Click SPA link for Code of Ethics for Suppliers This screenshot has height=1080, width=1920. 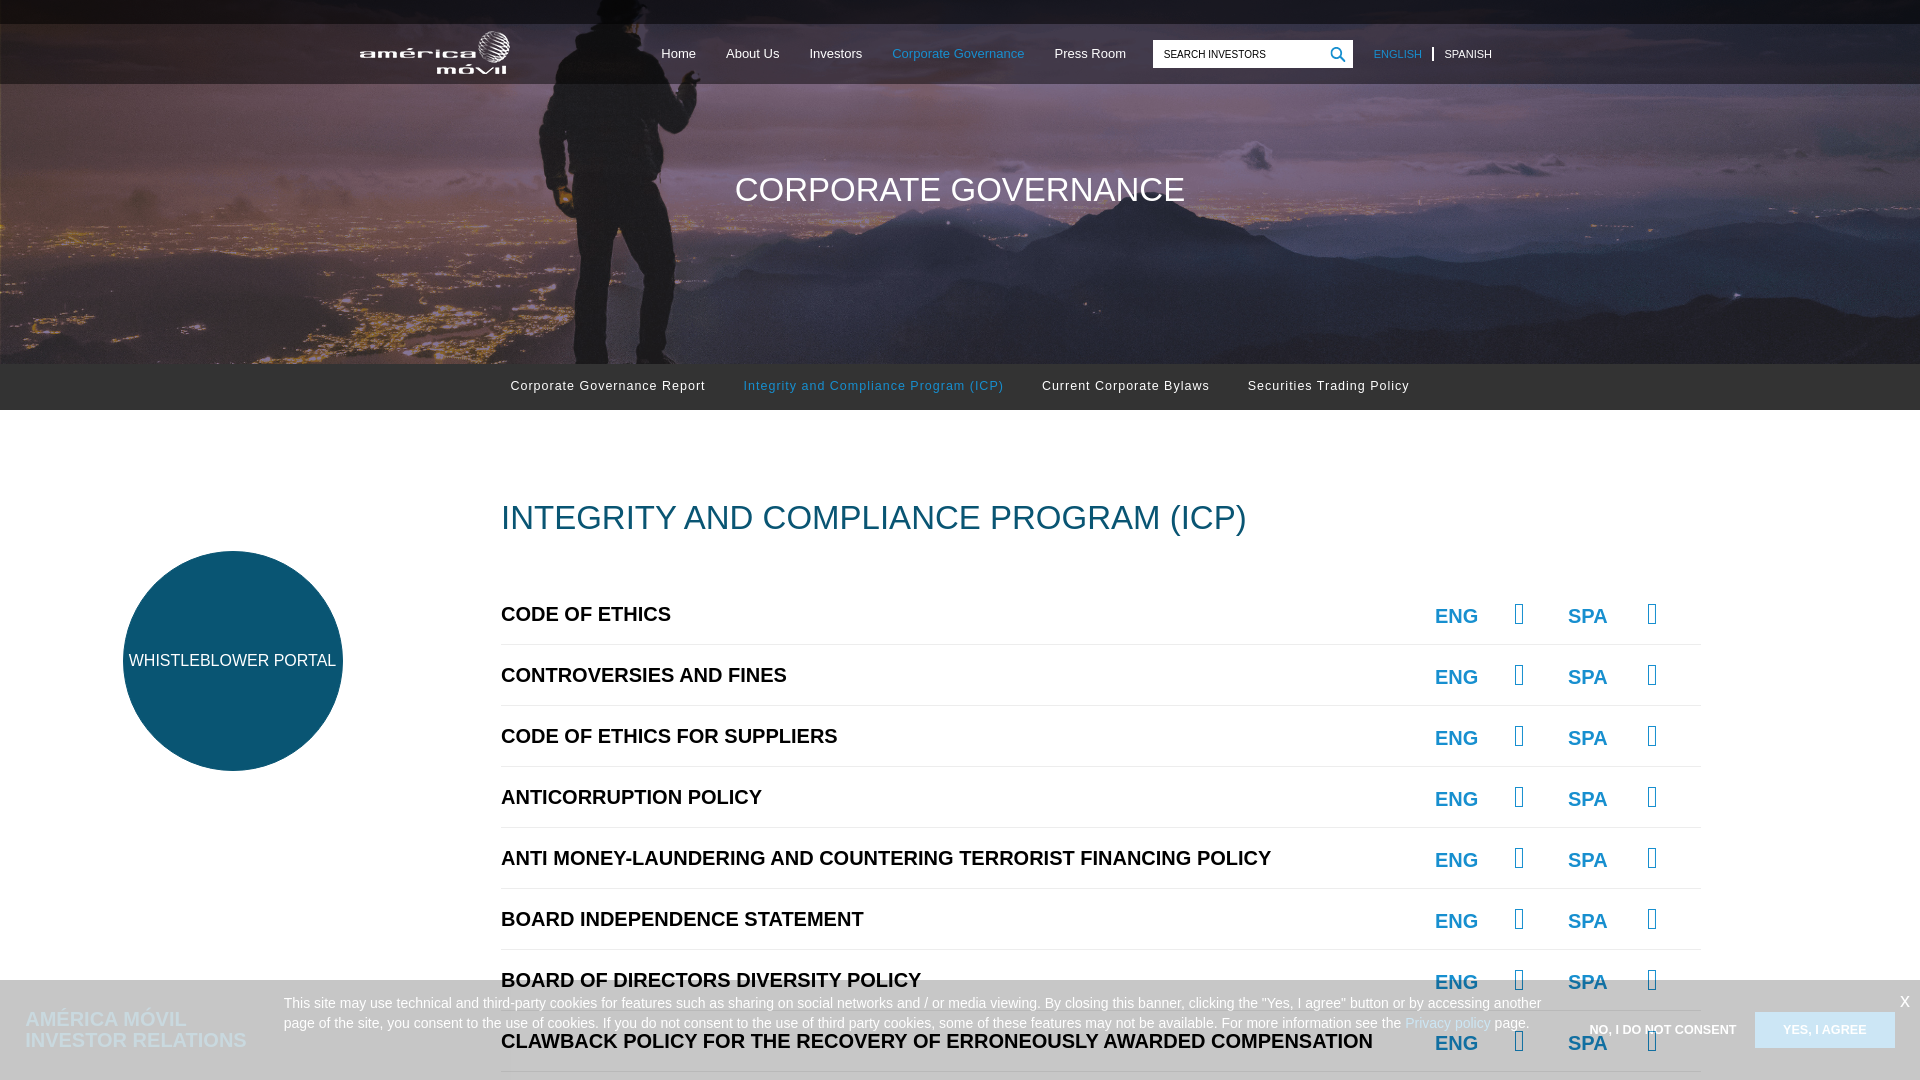pos(1587,738)
